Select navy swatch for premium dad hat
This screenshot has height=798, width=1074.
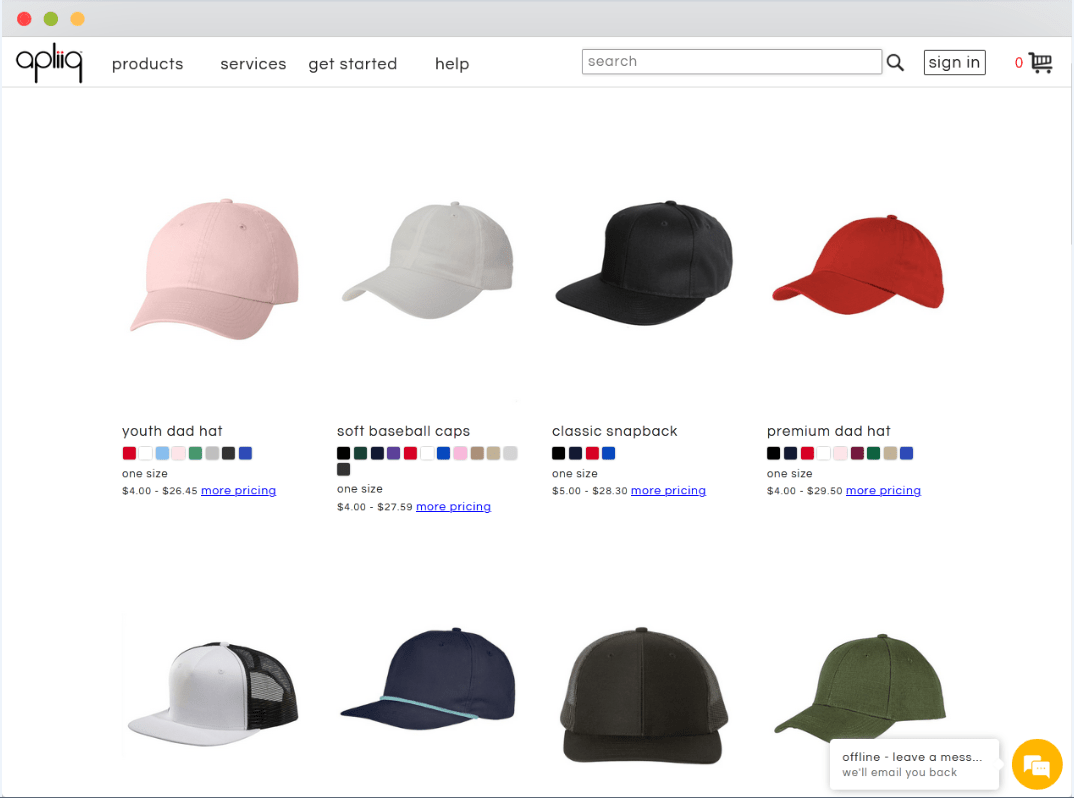click(790, 453)
